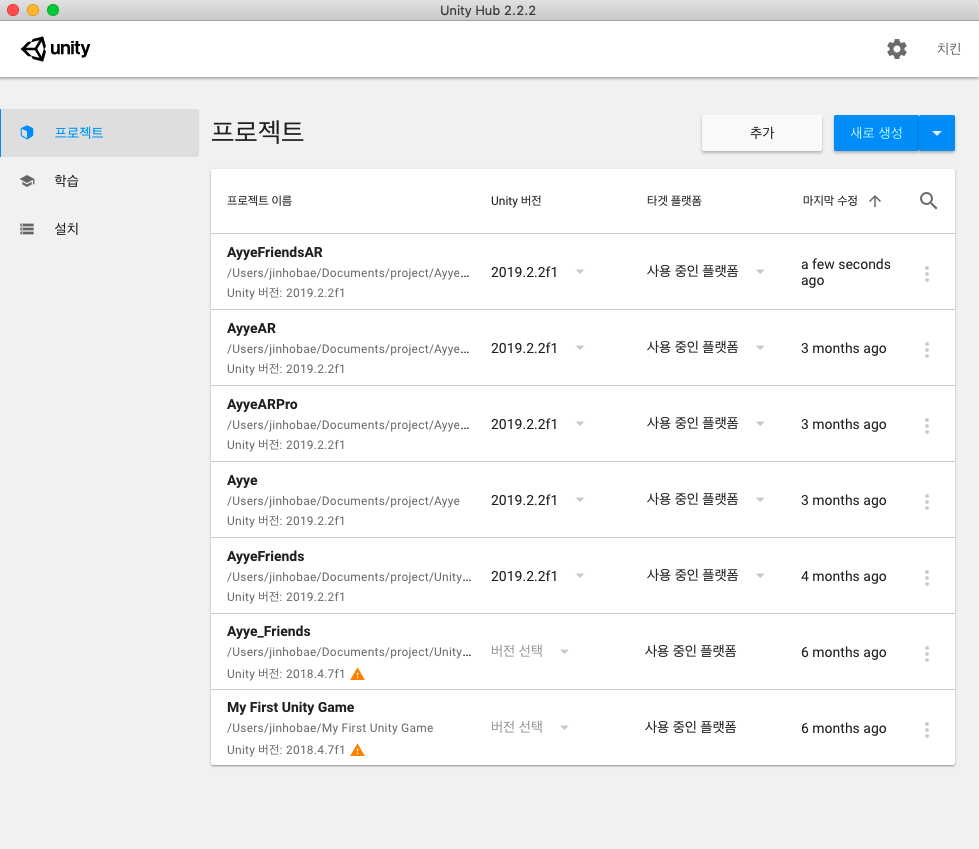Open the 버전 선택 dropdown for Ayye_Friends
The height and width of the screenshot is (849, 979).
(529, 651)
